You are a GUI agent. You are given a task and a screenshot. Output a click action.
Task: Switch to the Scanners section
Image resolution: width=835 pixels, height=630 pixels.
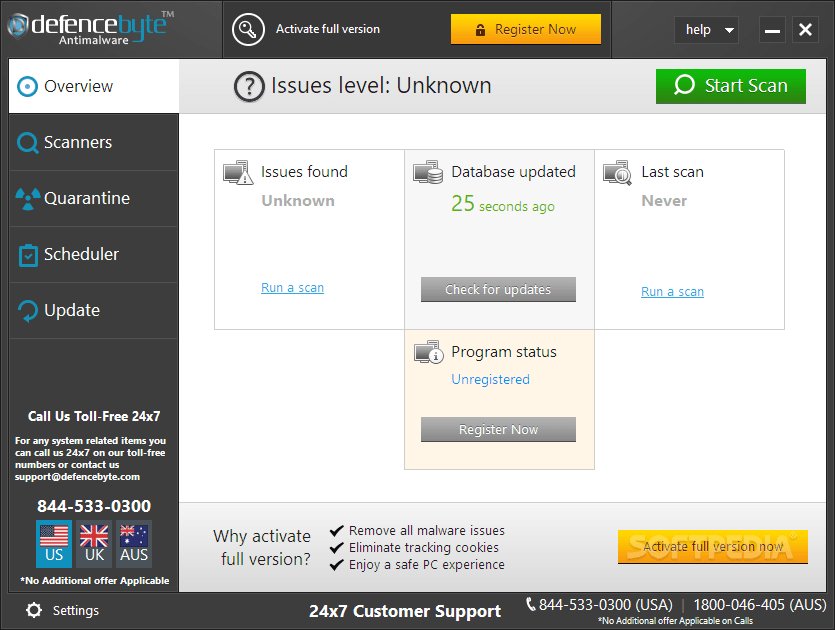(x=94, y=143)
